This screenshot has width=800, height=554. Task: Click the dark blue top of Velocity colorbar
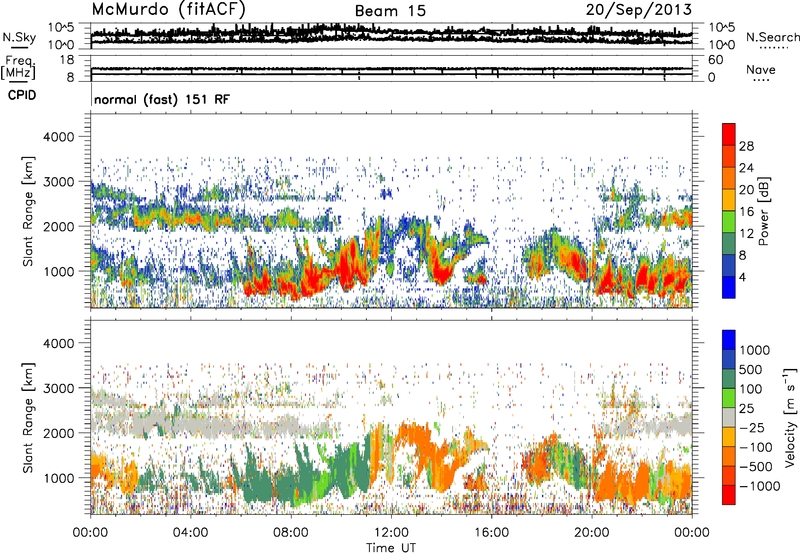[729, 340]
